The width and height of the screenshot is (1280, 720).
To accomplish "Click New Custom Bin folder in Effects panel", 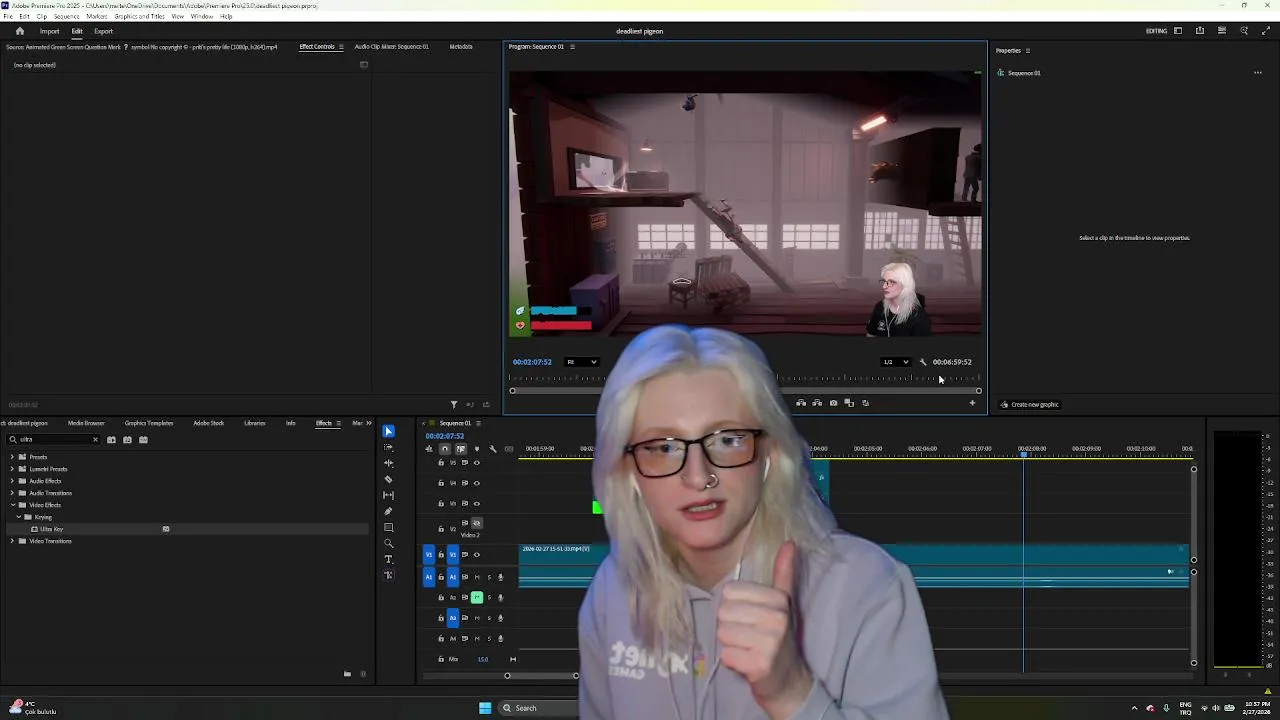I will [x=347, y=674].
